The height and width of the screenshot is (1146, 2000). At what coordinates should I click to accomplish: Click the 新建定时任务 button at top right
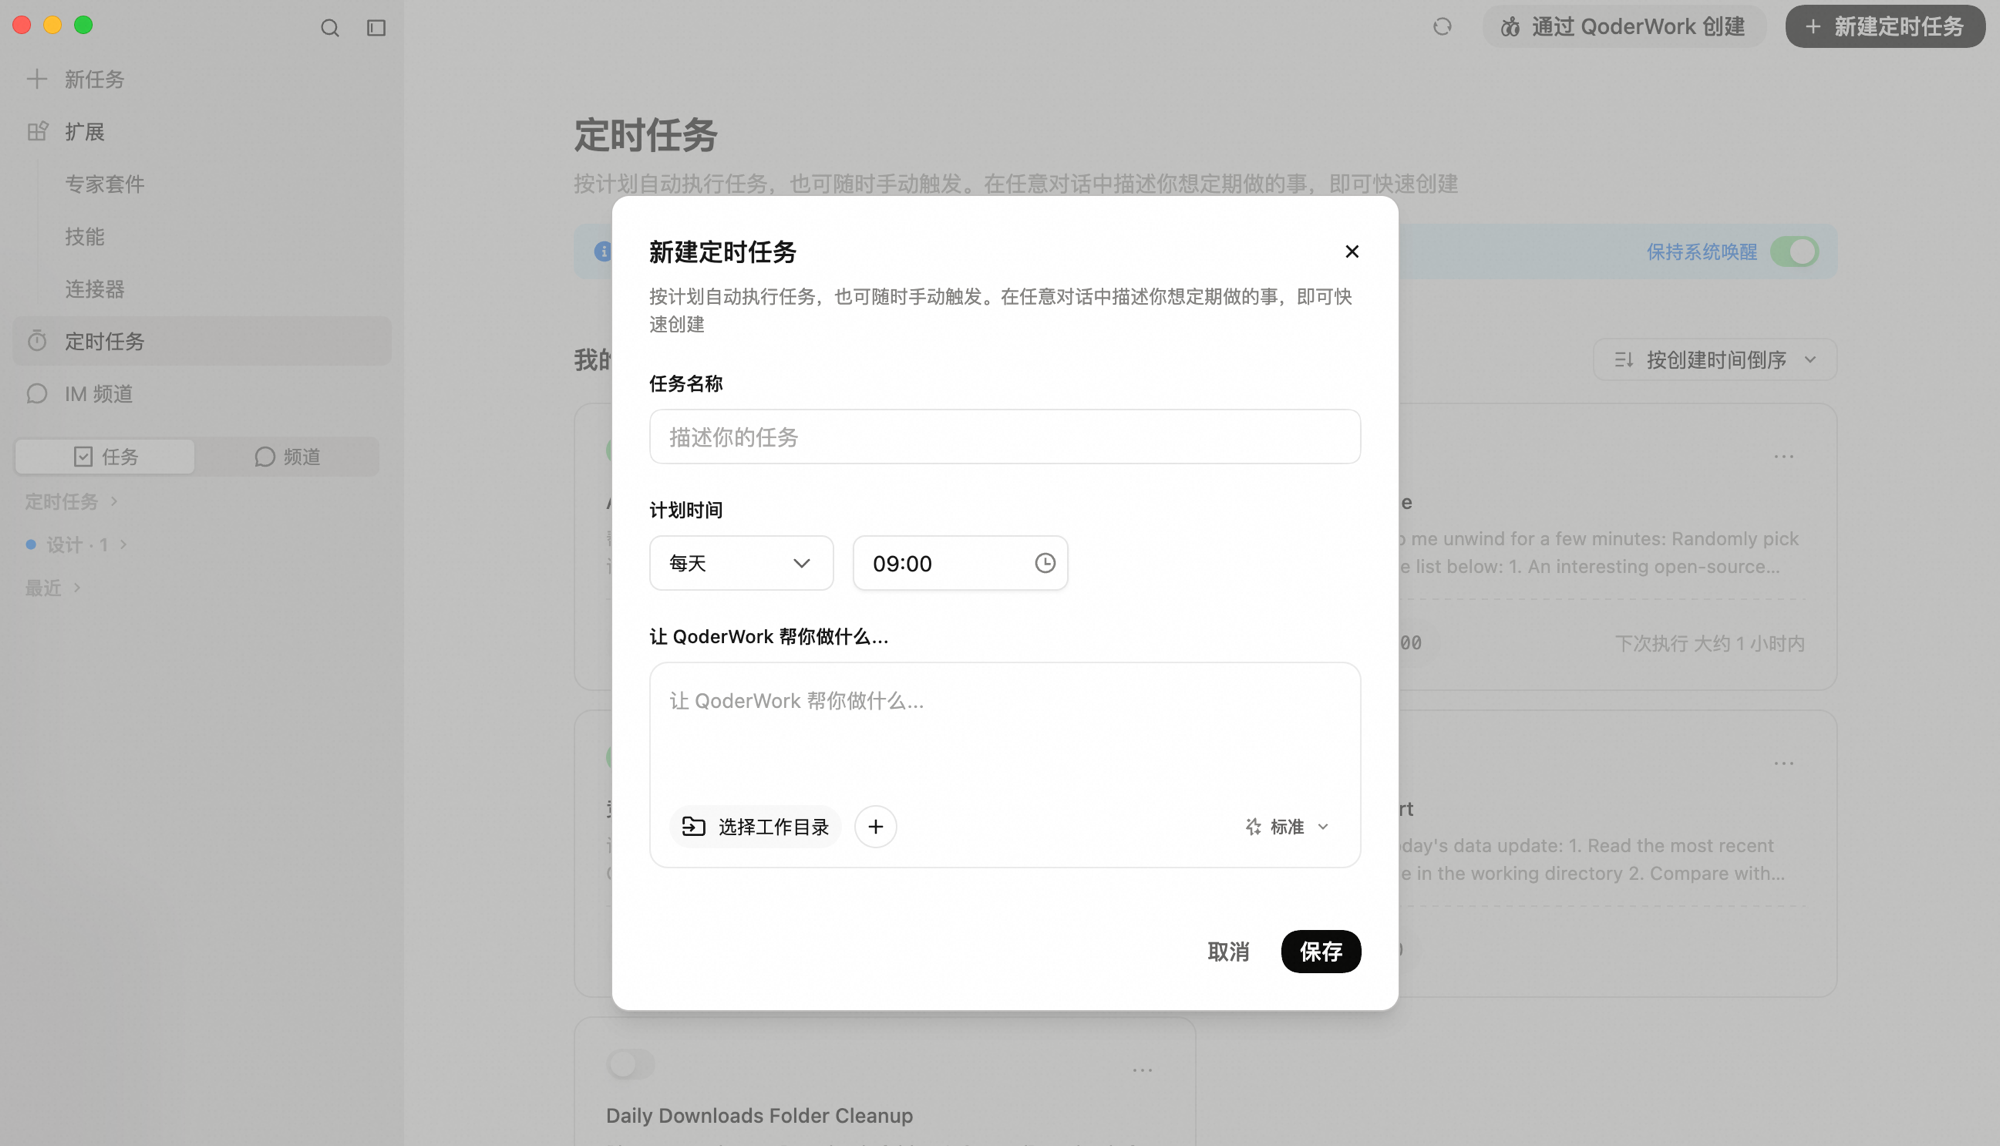(x=1885, y=27)
